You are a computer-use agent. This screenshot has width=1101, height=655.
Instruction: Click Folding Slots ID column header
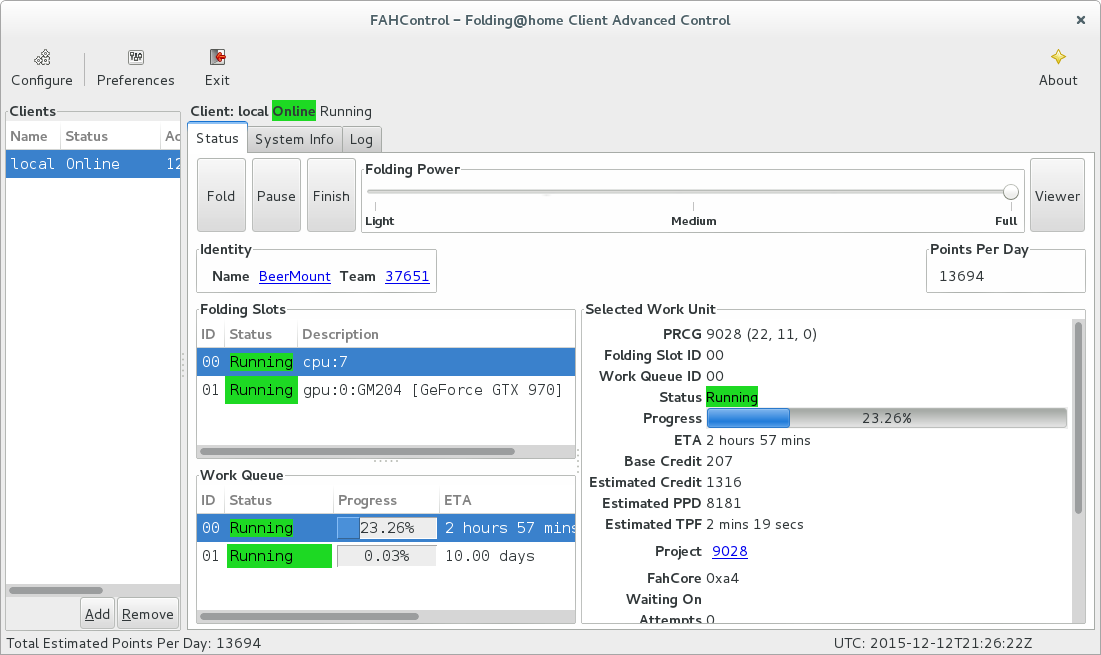210,334
